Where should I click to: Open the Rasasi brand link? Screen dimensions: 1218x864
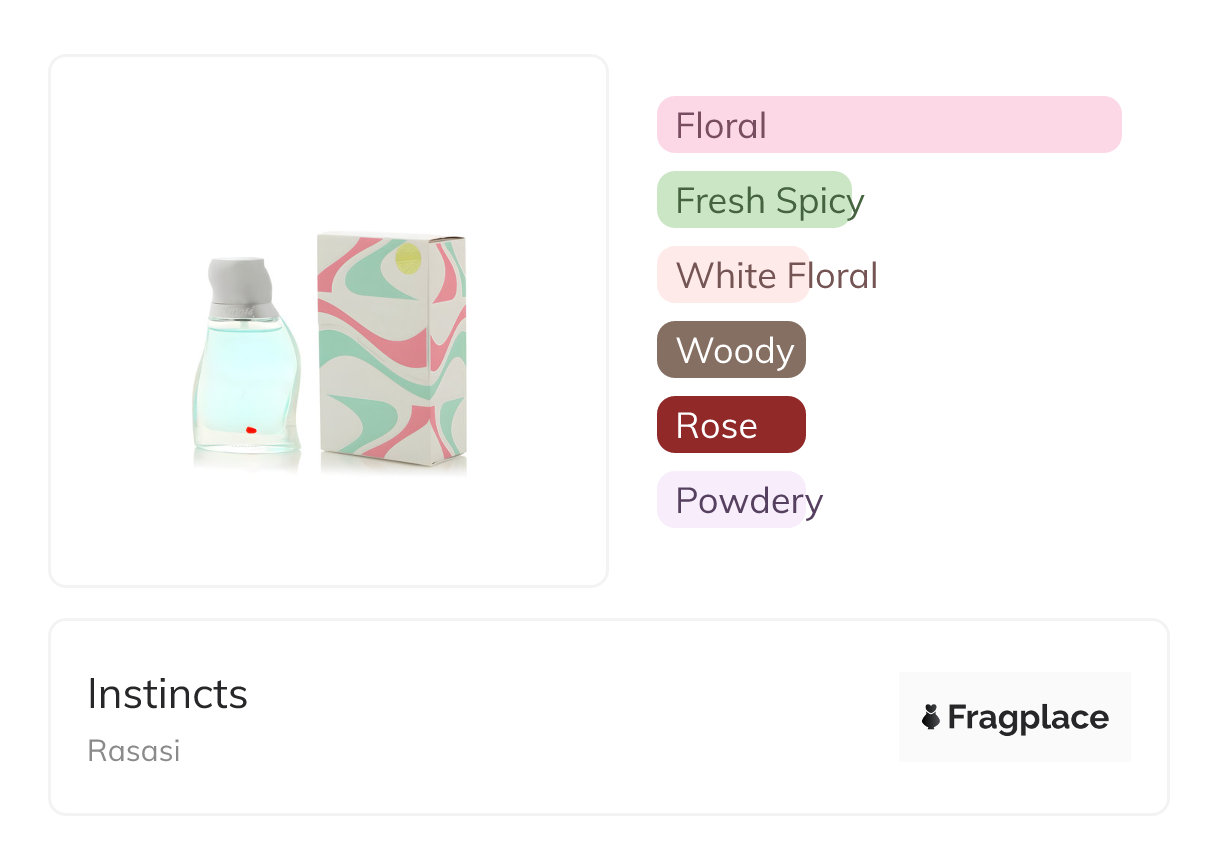tap(133, 751)
